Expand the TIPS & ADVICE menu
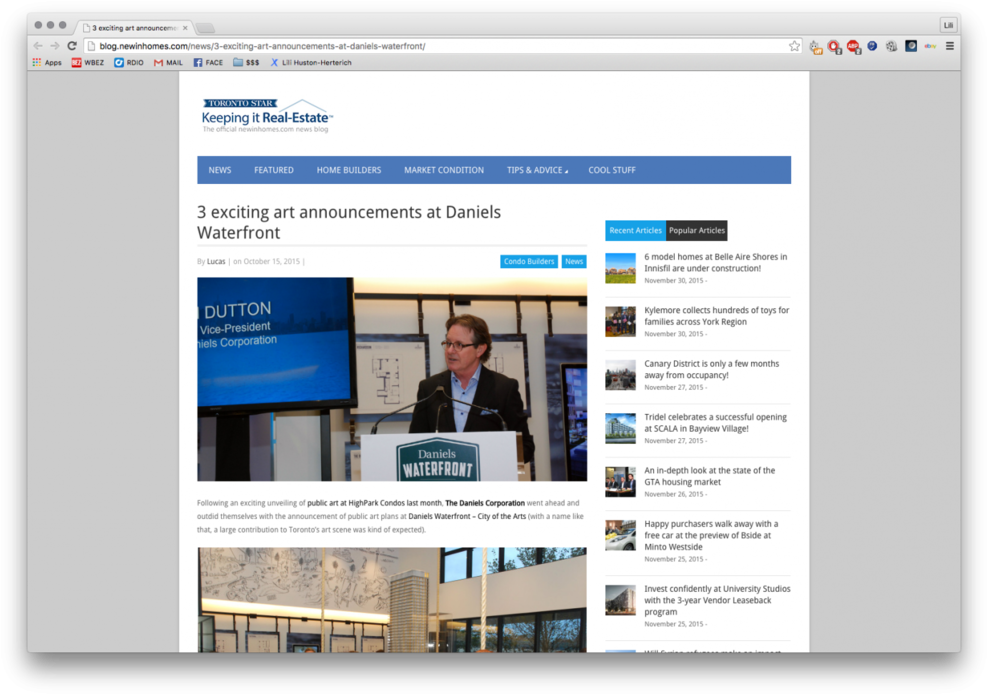 point(536,170)
